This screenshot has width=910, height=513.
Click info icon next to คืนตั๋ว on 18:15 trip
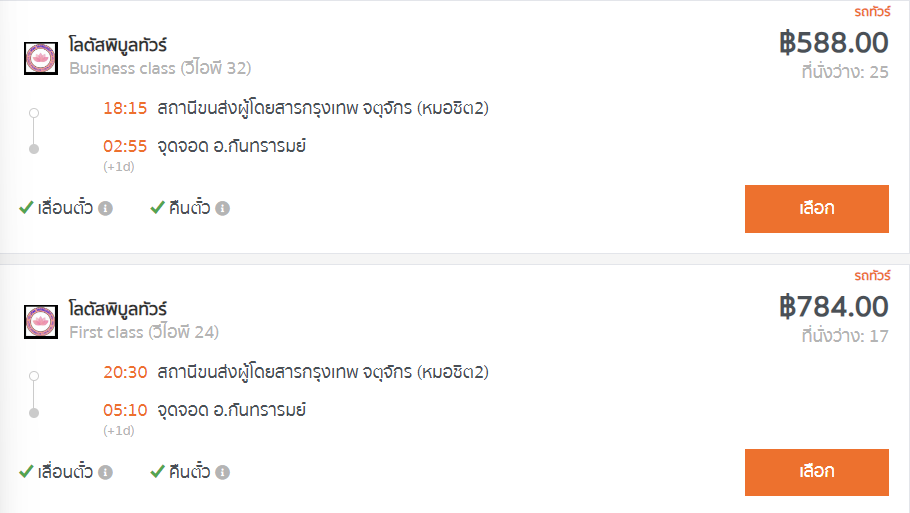point(222,208)
